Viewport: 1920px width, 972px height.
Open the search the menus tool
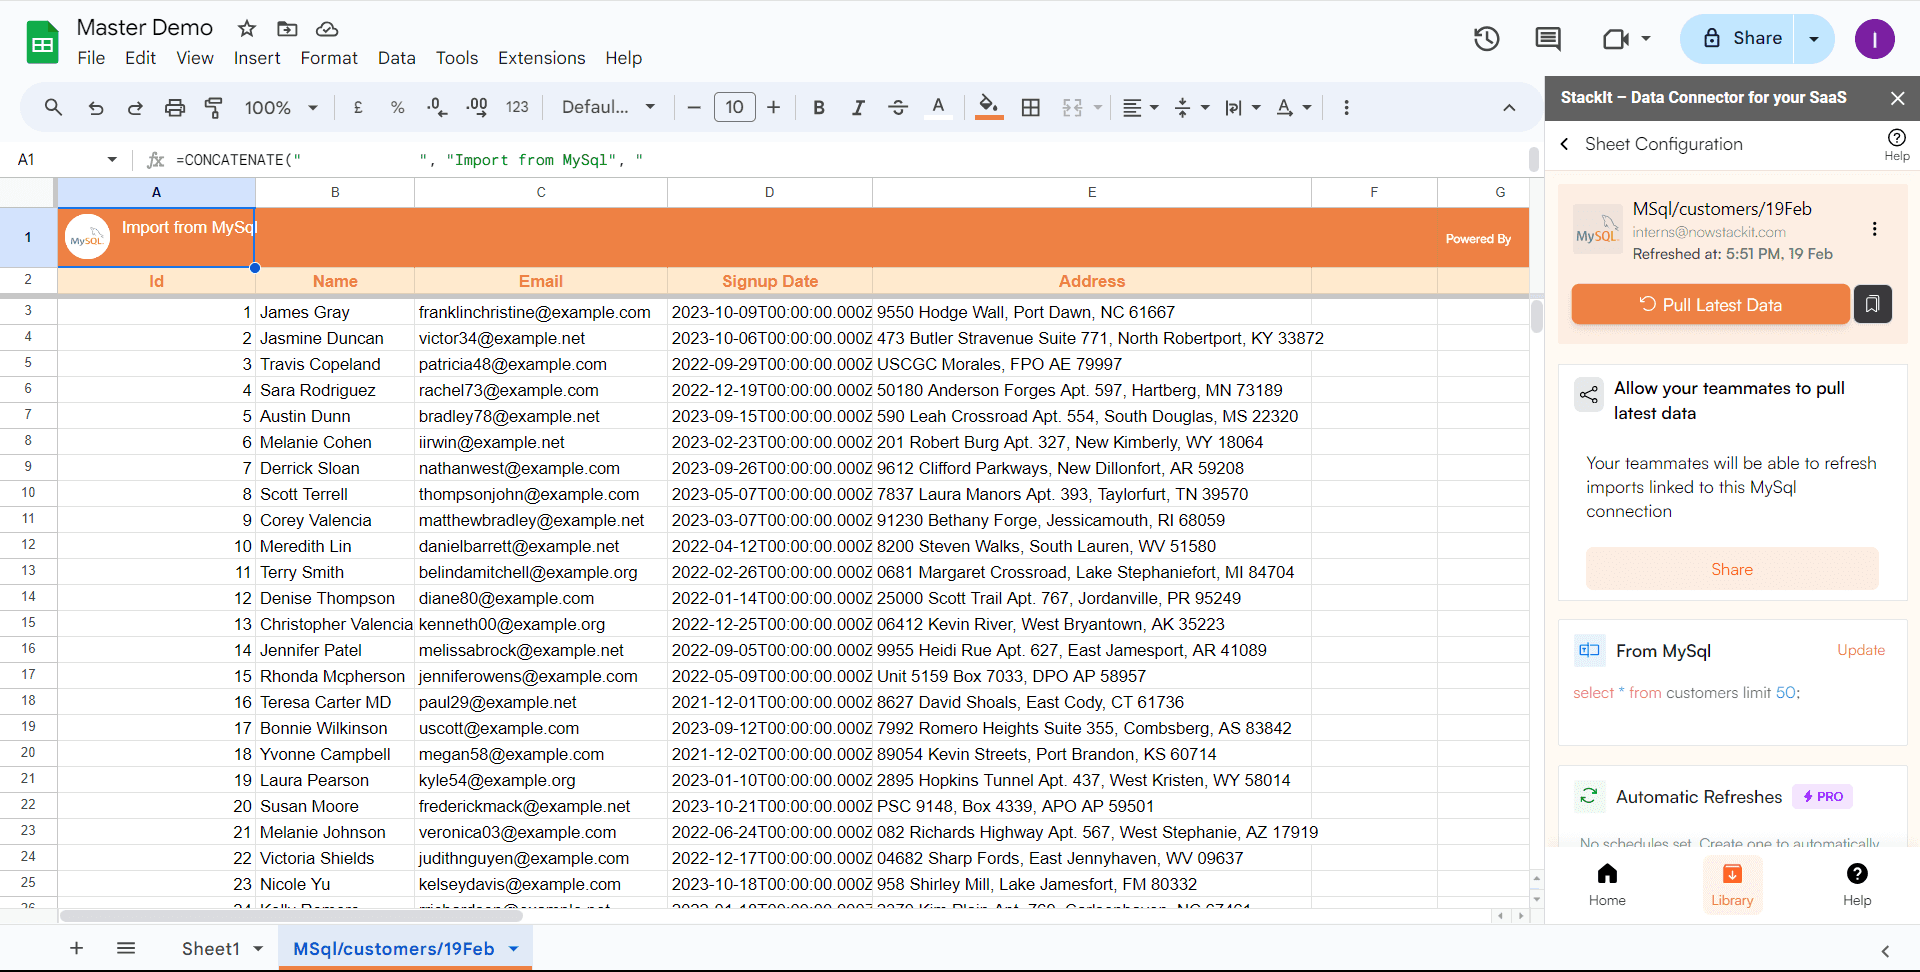54,107
